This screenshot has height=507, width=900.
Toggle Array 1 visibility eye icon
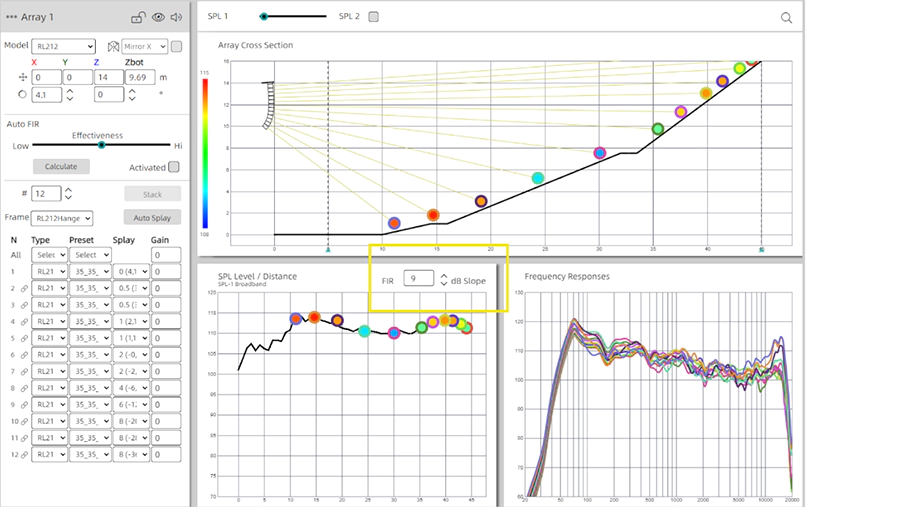tap(158, 17)
